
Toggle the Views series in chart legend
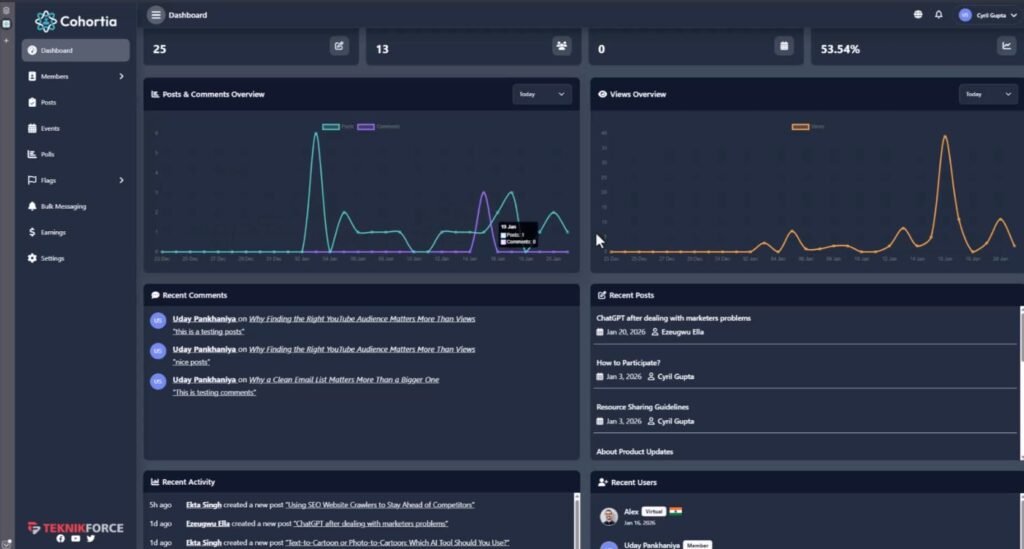[x=801, y=127]
